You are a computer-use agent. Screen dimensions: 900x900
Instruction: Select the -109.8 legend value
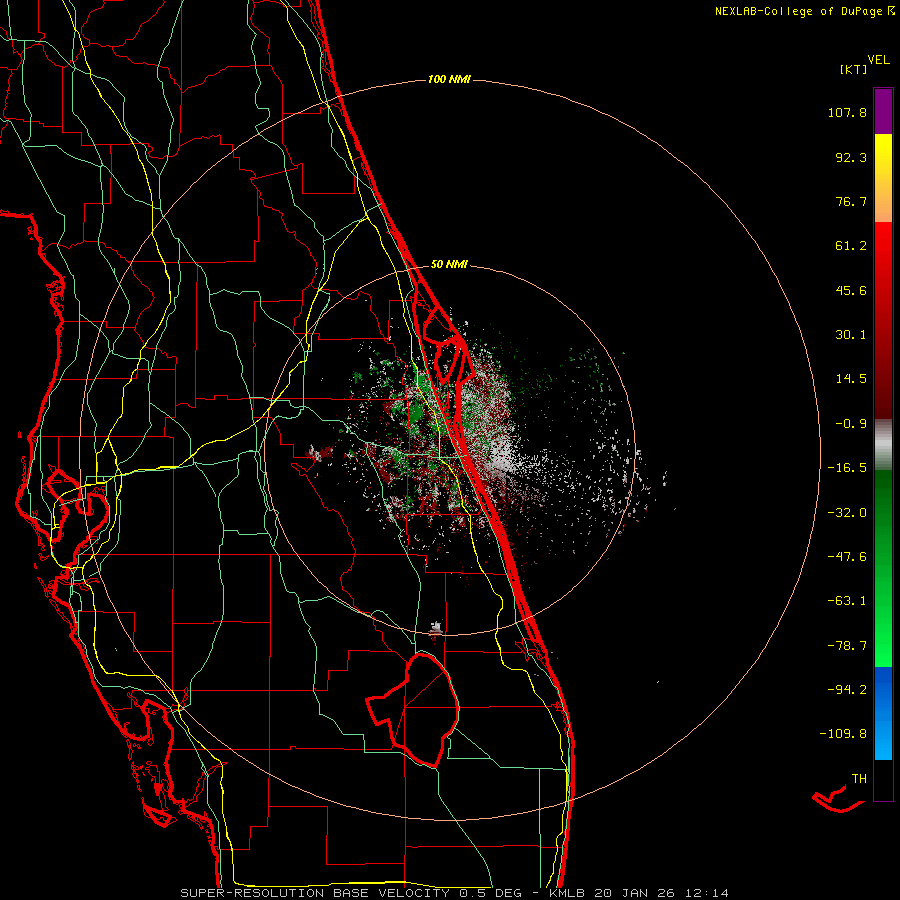(843, 734)
